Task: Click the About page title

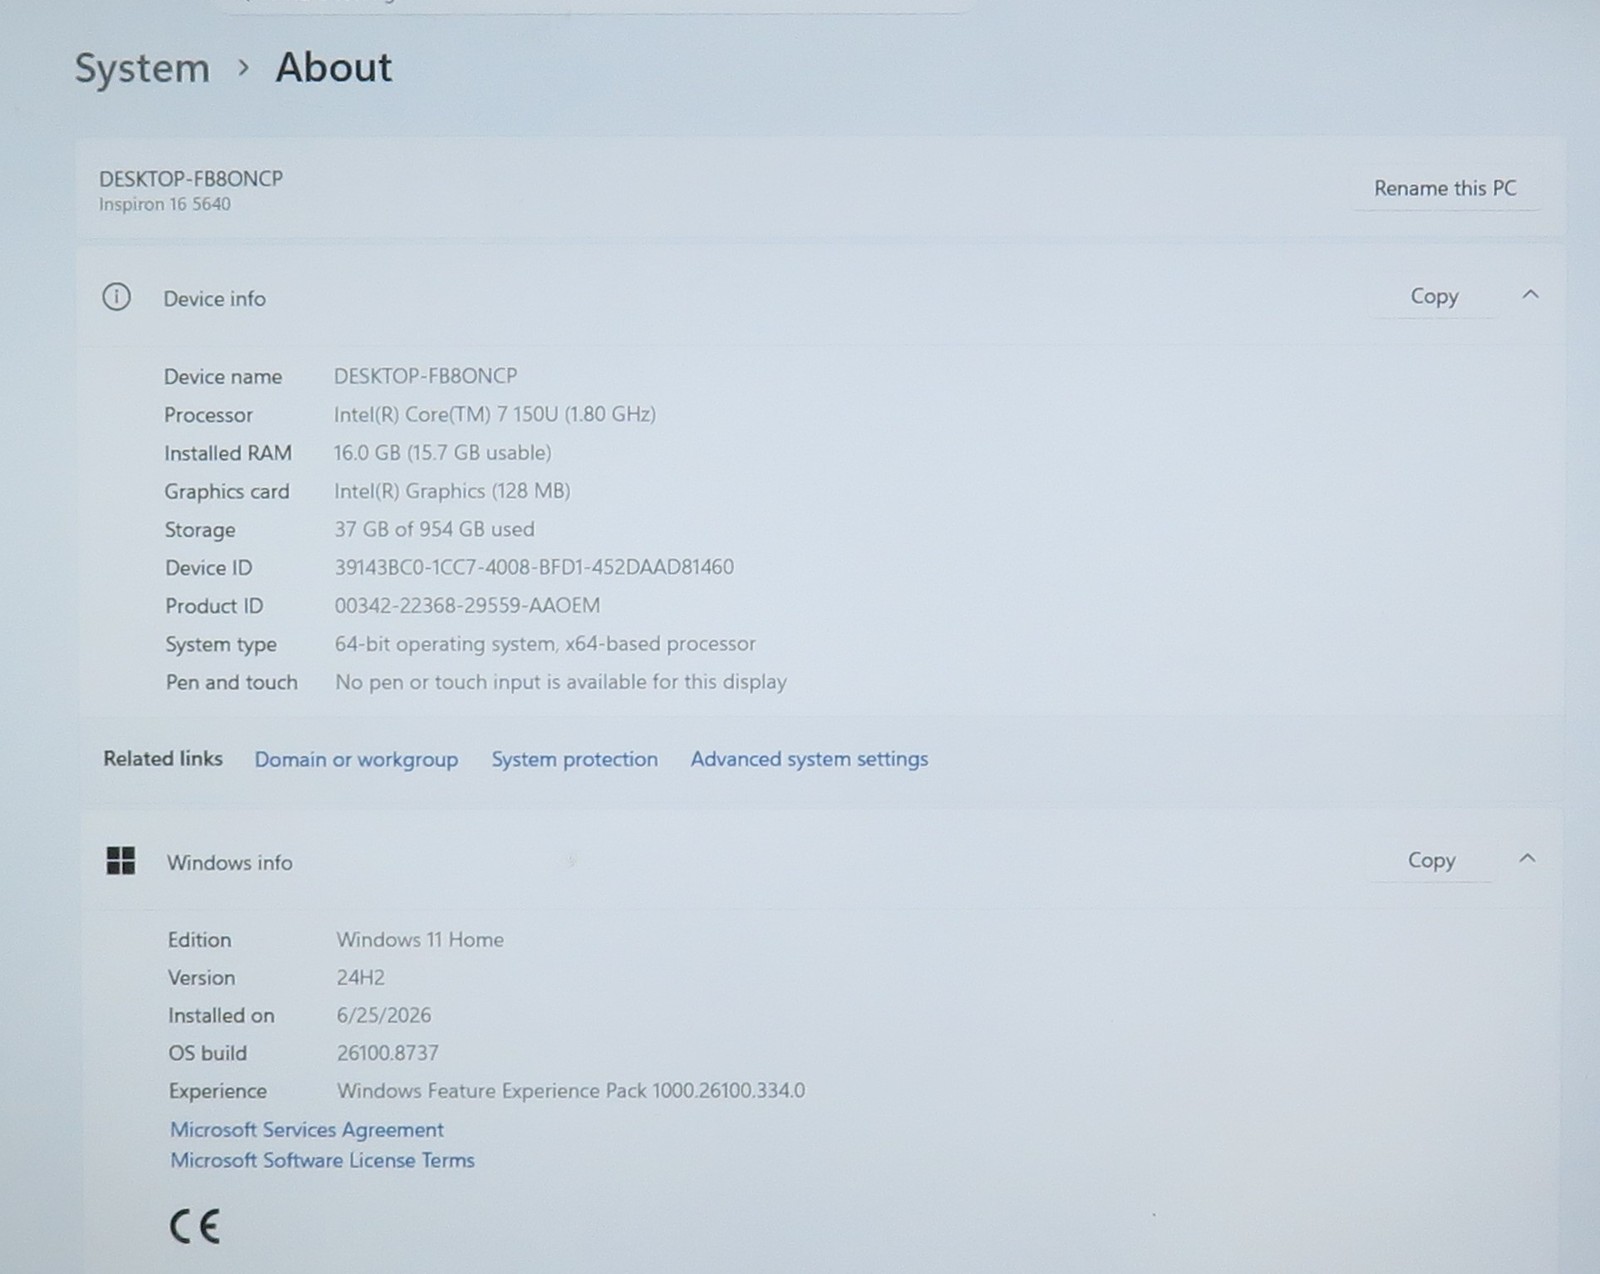Action: (334, 68)
